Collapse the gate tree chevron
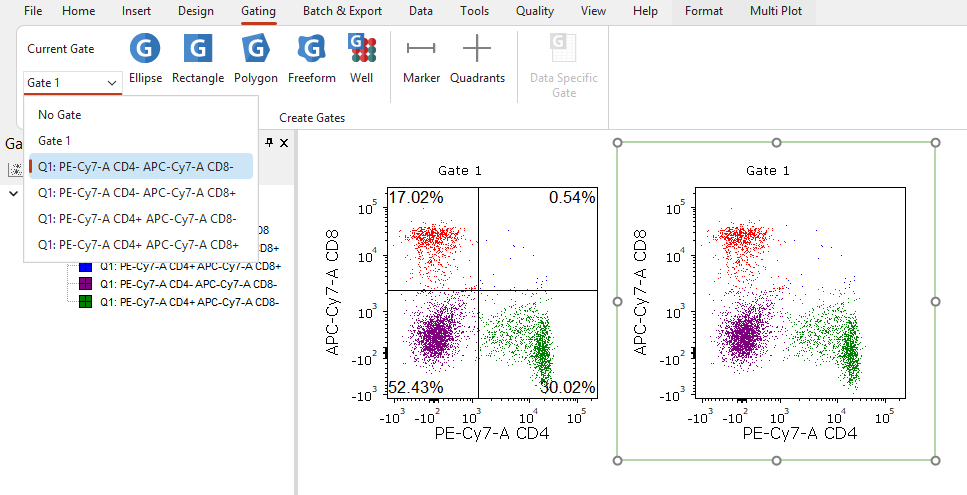Screen dimensions: 967x495 (x=13, y=193)
